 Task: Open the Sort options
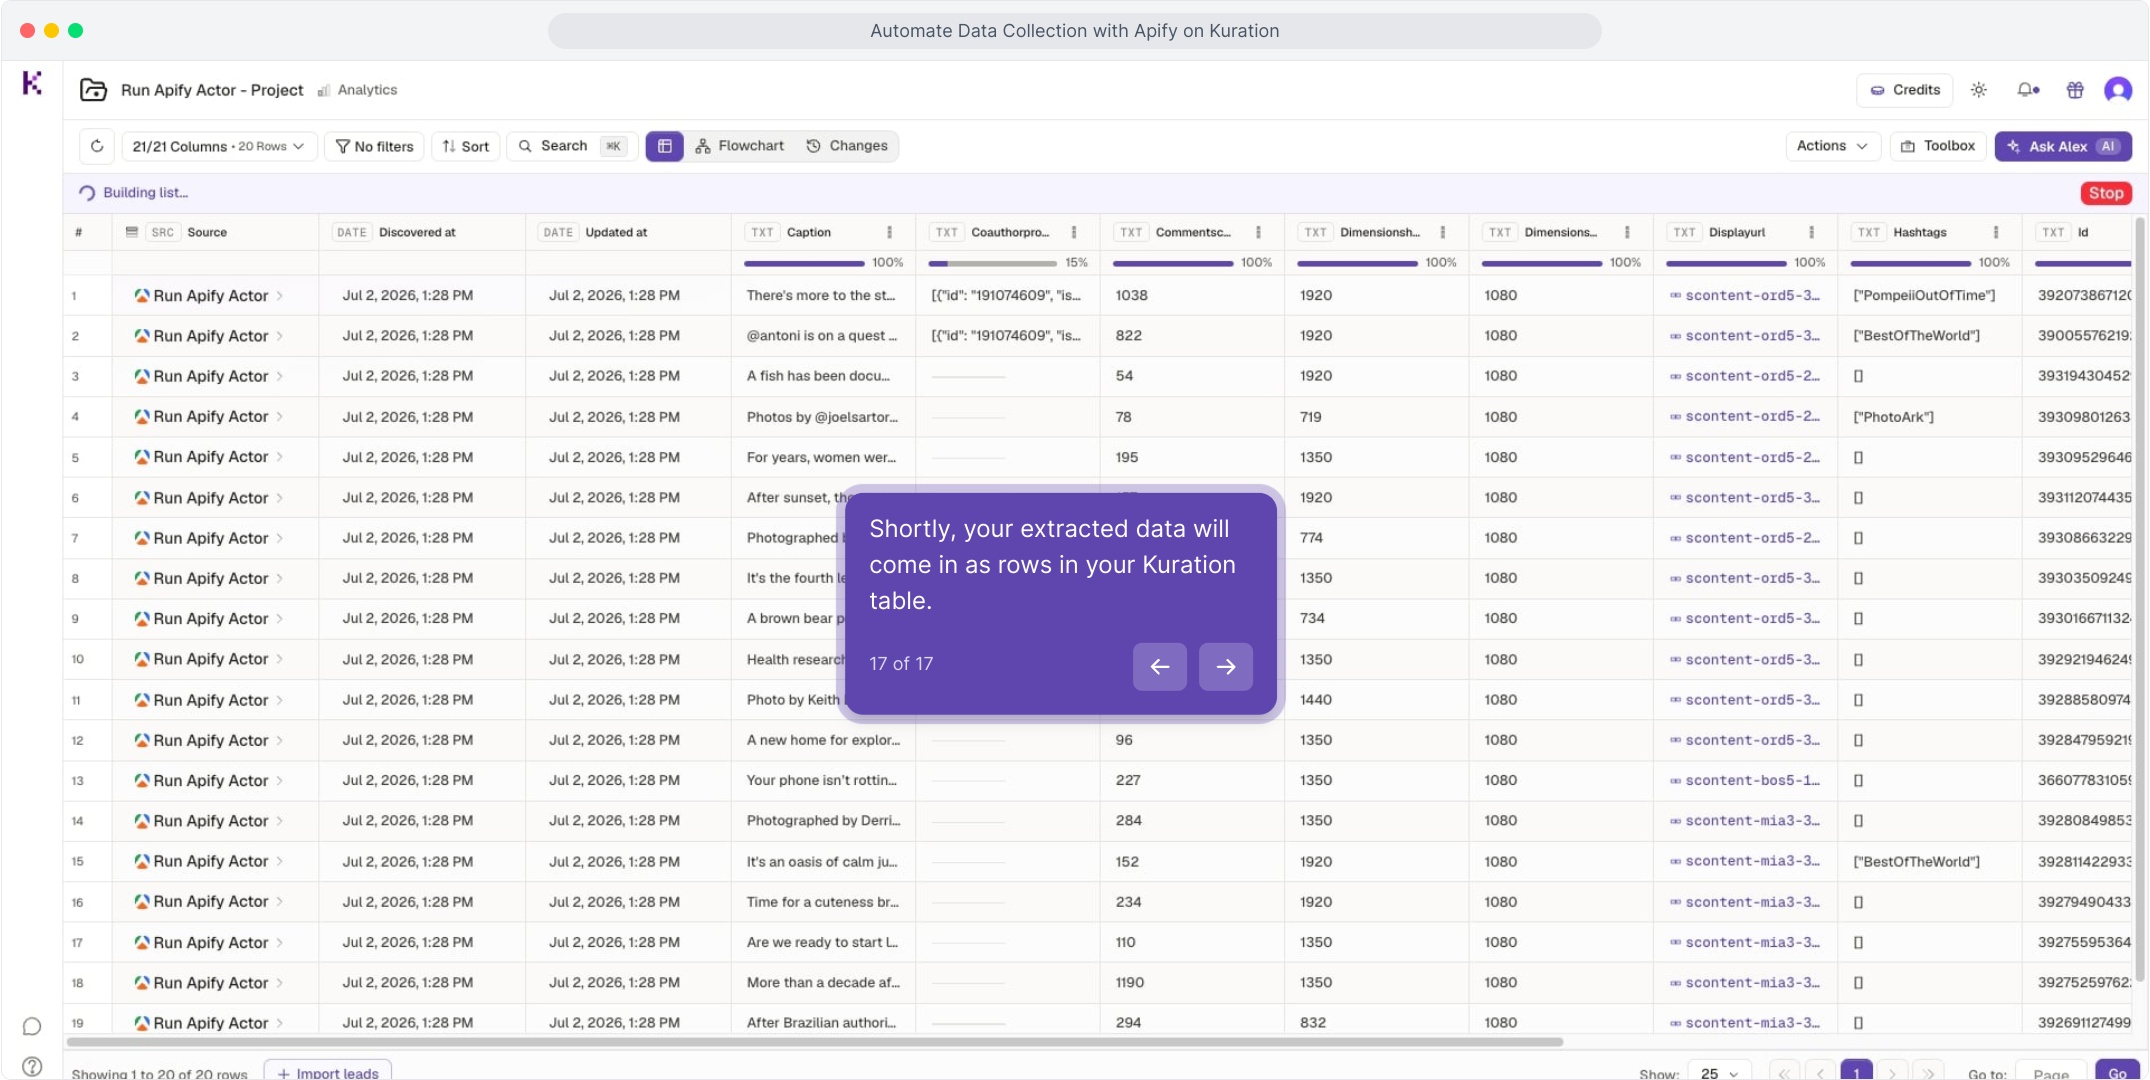click(x=466, y=146)
